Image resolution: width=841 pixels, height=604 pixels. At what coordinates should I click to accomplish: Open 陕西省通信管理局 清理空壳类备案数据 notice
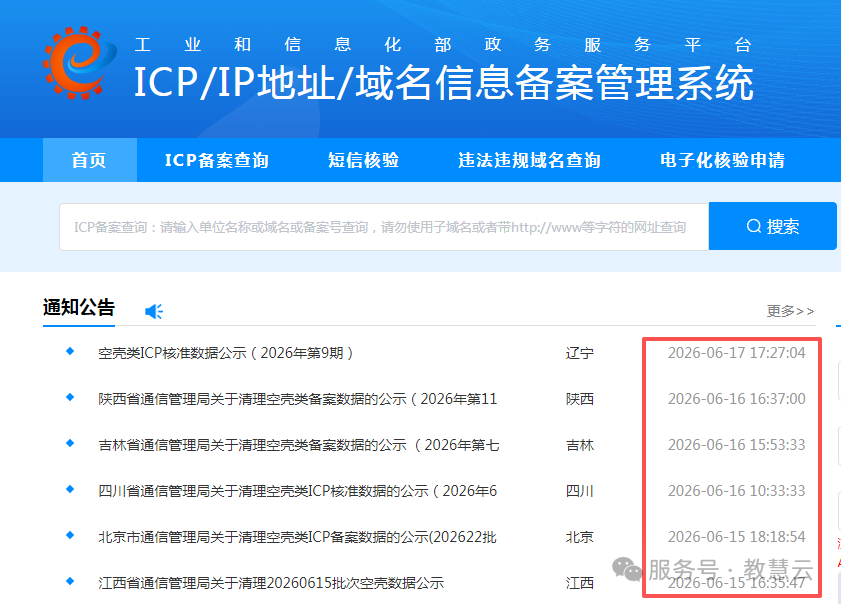click(x=298, y=399)
